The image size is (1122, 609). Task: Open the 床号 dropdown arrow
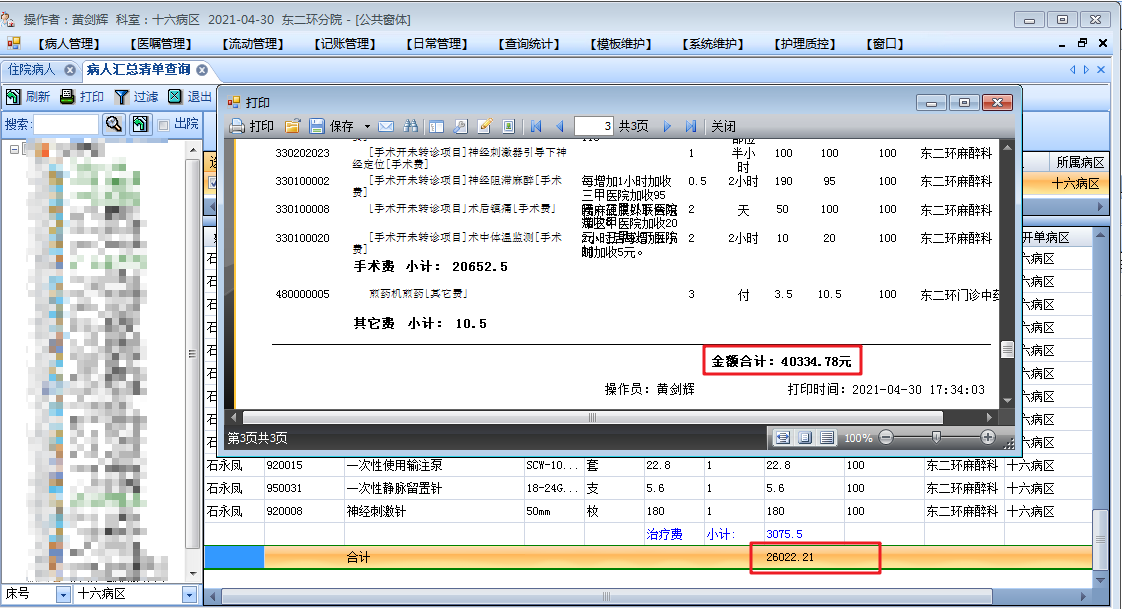(x=64, y=594)
